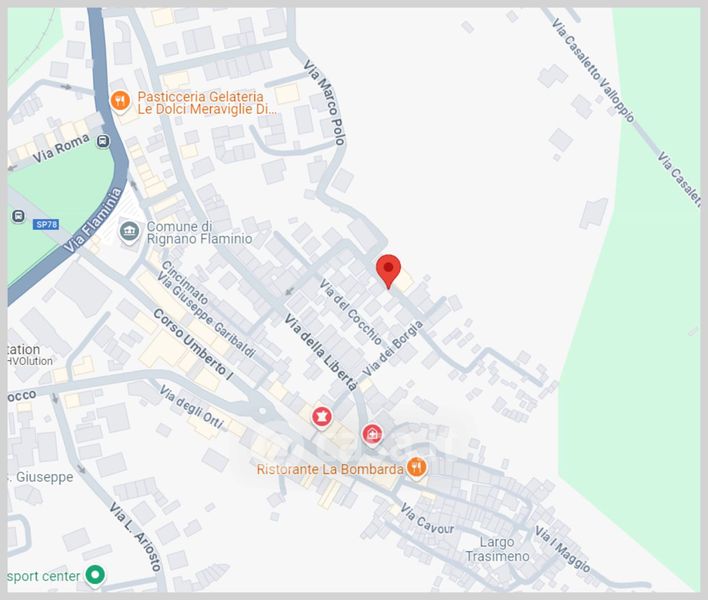Click the red location pin marker
The width and height of the screenshot is (708, 600).
point(388,270)
